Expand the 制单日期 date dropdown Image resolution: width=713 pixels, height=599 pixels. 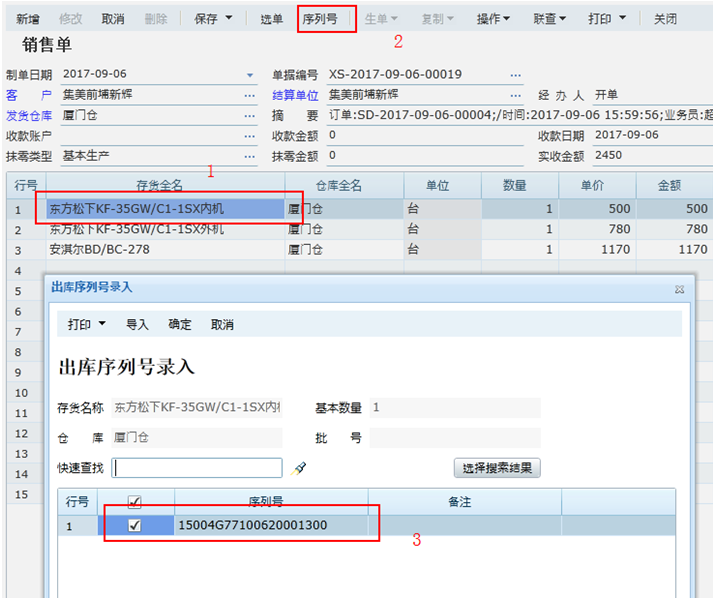coord(250,76)
